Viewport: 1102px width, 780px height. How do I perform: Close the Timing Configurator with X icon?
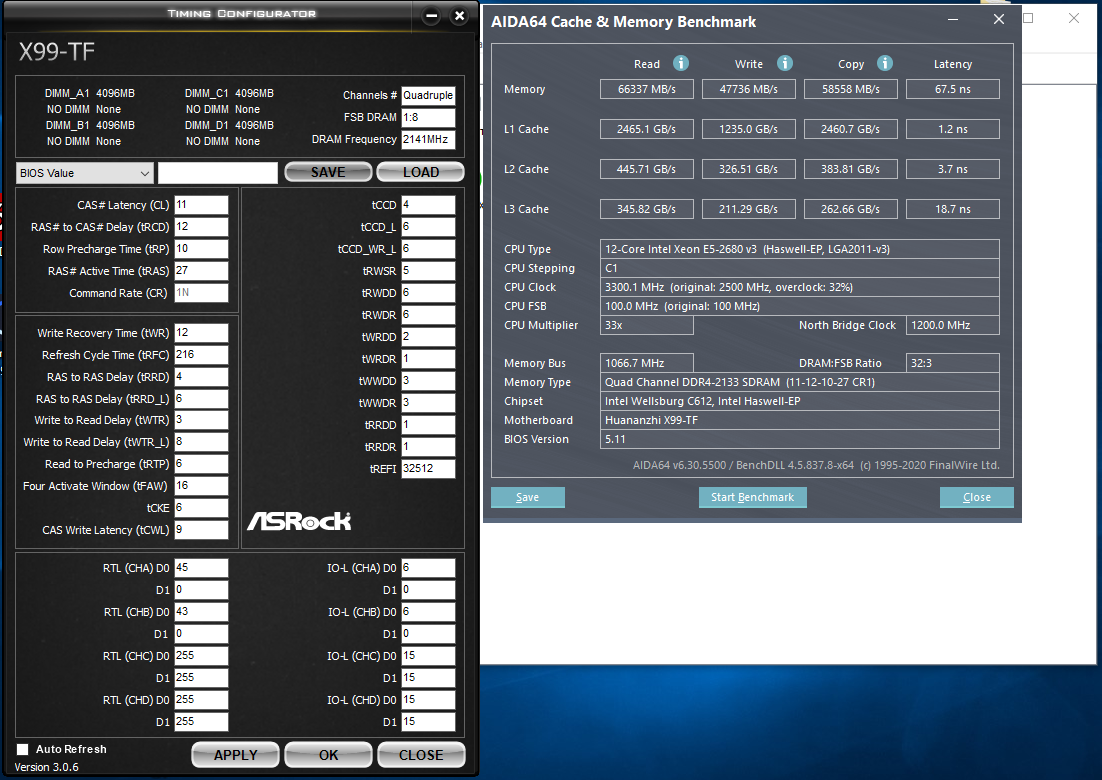coord(460,15)
